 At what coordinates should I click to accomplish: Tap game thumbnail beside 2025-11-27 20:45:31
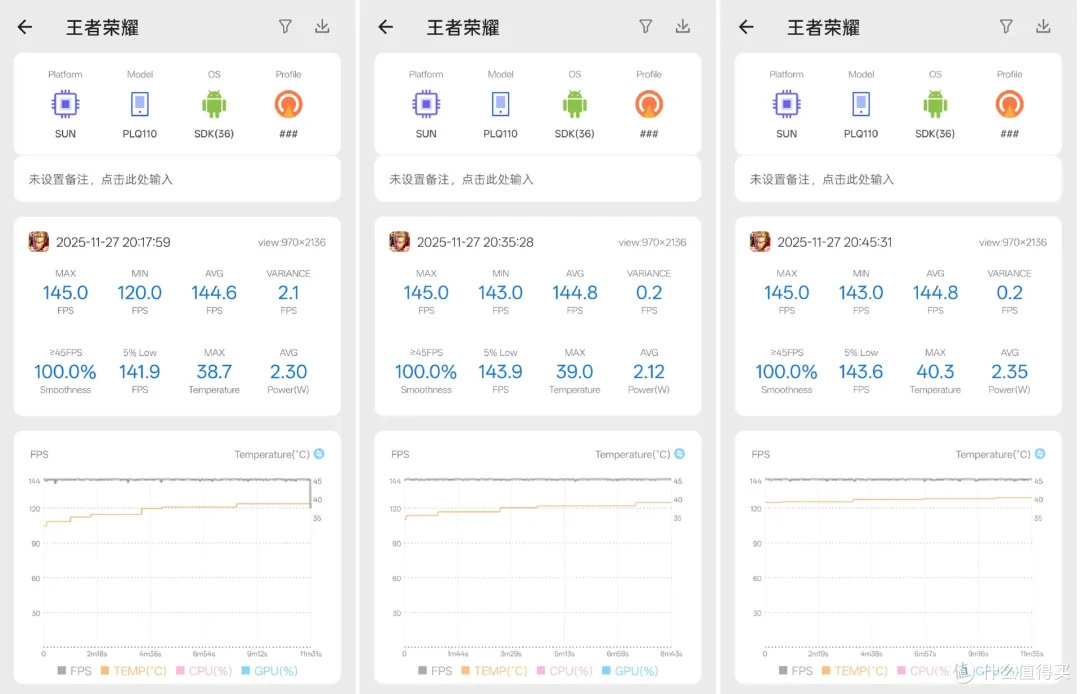[760, 242]
